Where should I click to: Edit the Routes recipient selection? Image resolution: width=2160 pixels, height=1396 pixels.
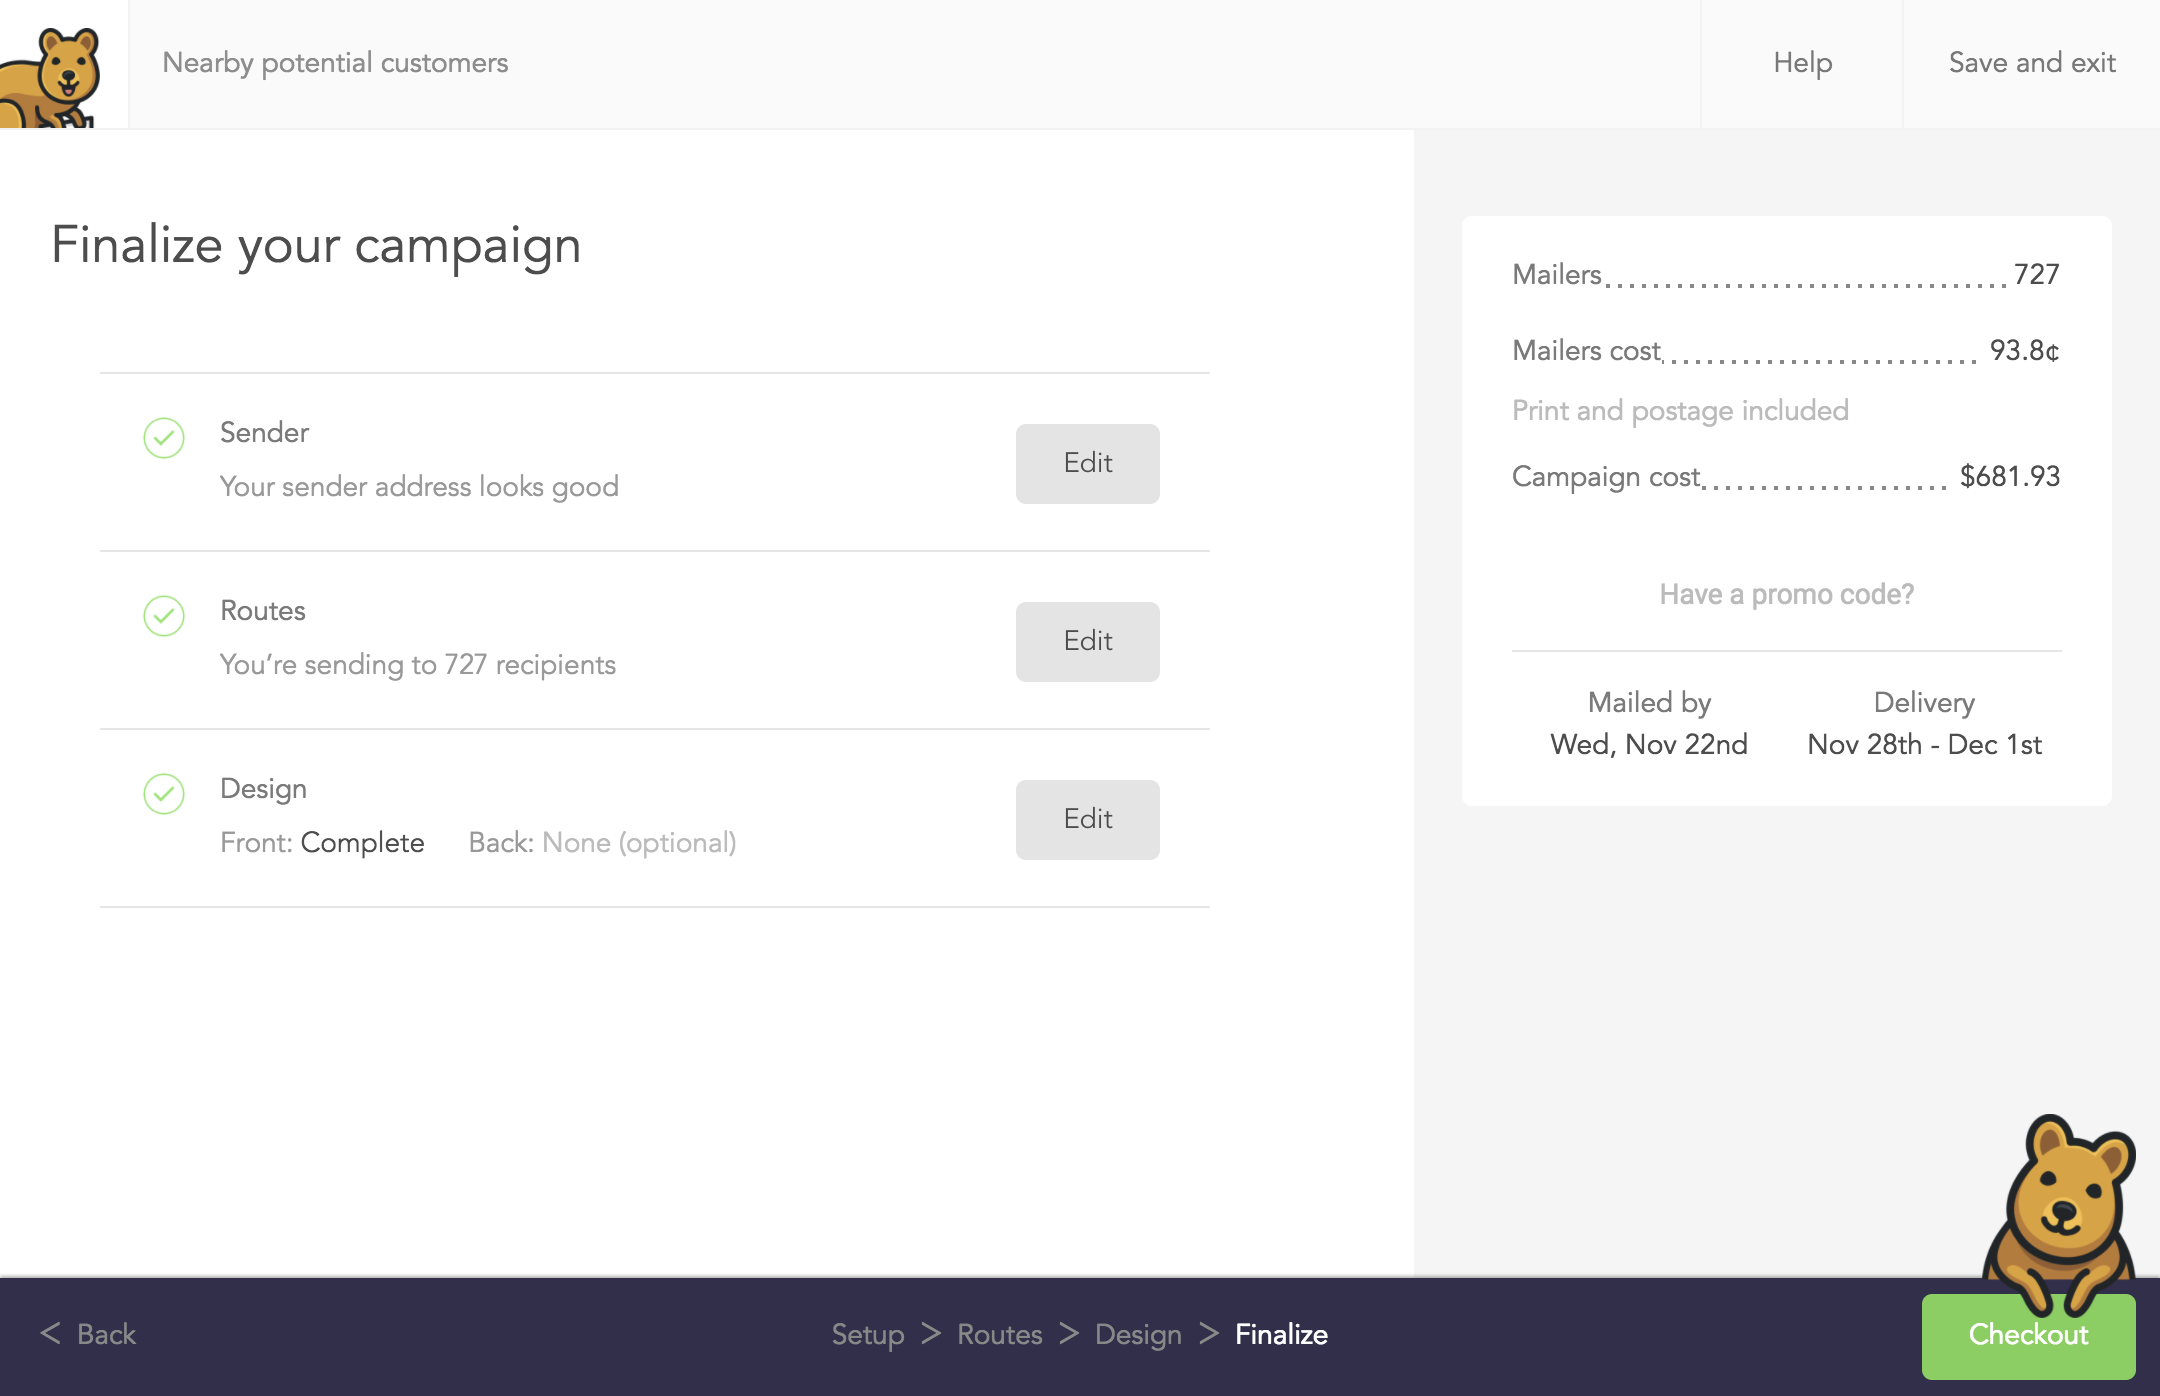pyautogui.click(x=1088, y=642)
